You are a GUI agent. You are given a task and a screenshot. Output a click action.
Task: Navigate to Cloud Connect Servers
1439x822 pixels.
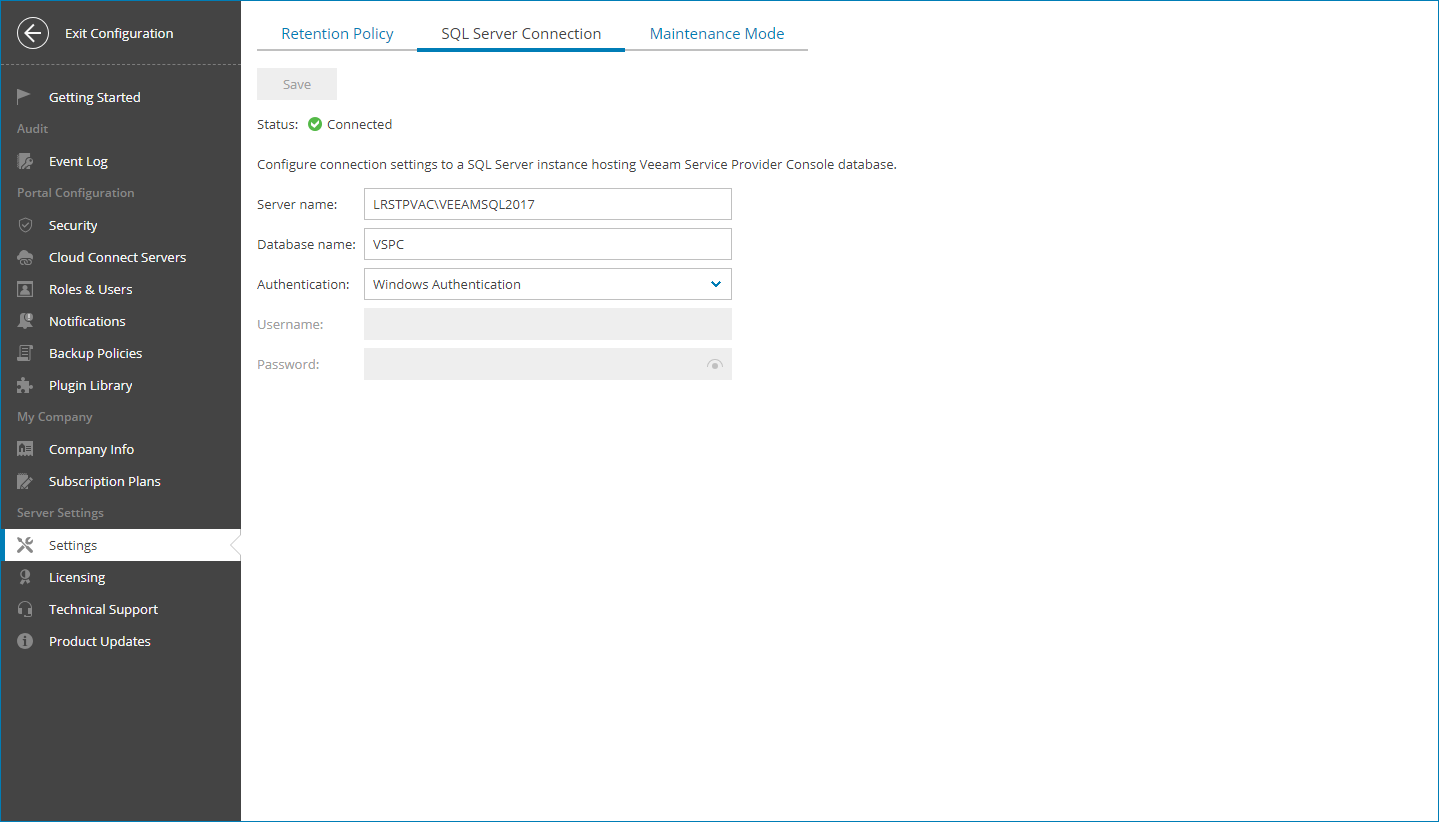pyautogui.click(x=121, y=257)
